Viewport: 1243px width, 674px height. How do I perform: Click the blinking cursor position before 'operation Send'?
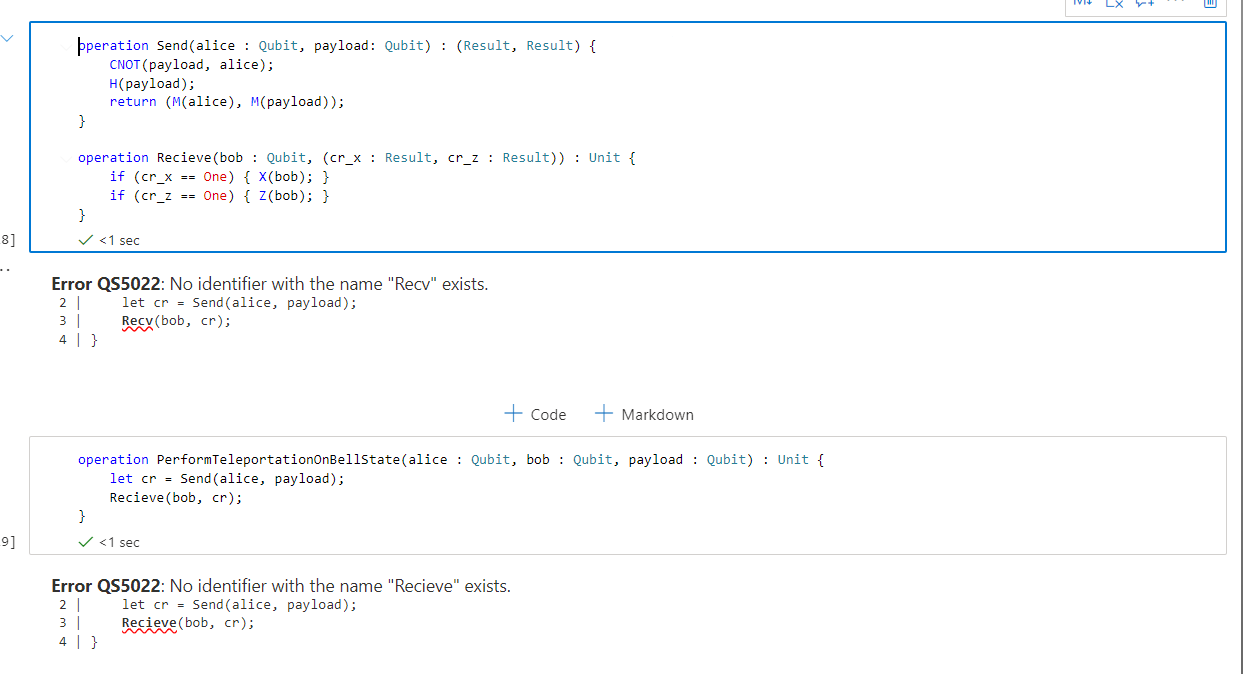(80, 45)
